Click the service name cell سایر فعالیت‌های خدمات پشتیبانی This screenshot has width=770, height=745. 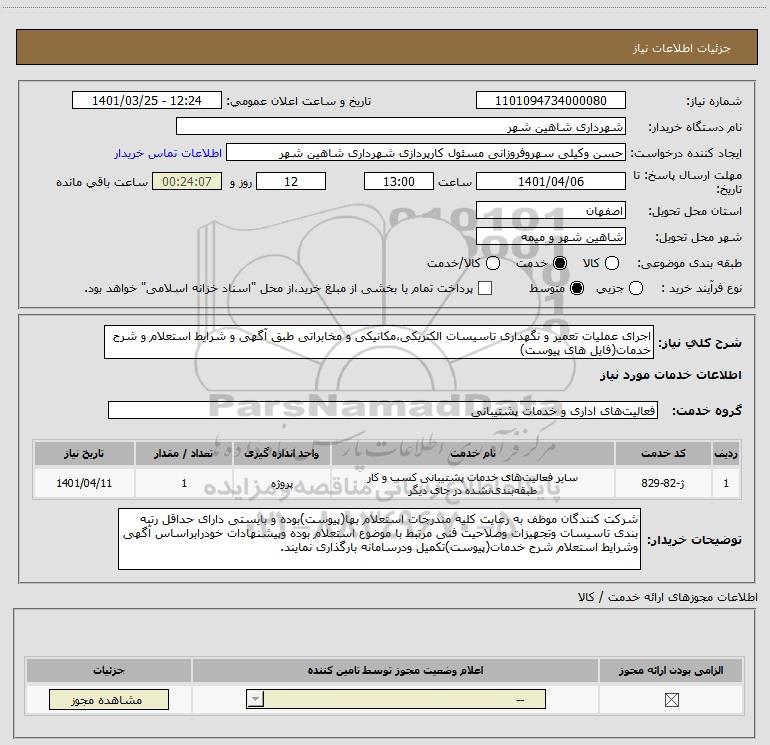[x=473, y=483]
